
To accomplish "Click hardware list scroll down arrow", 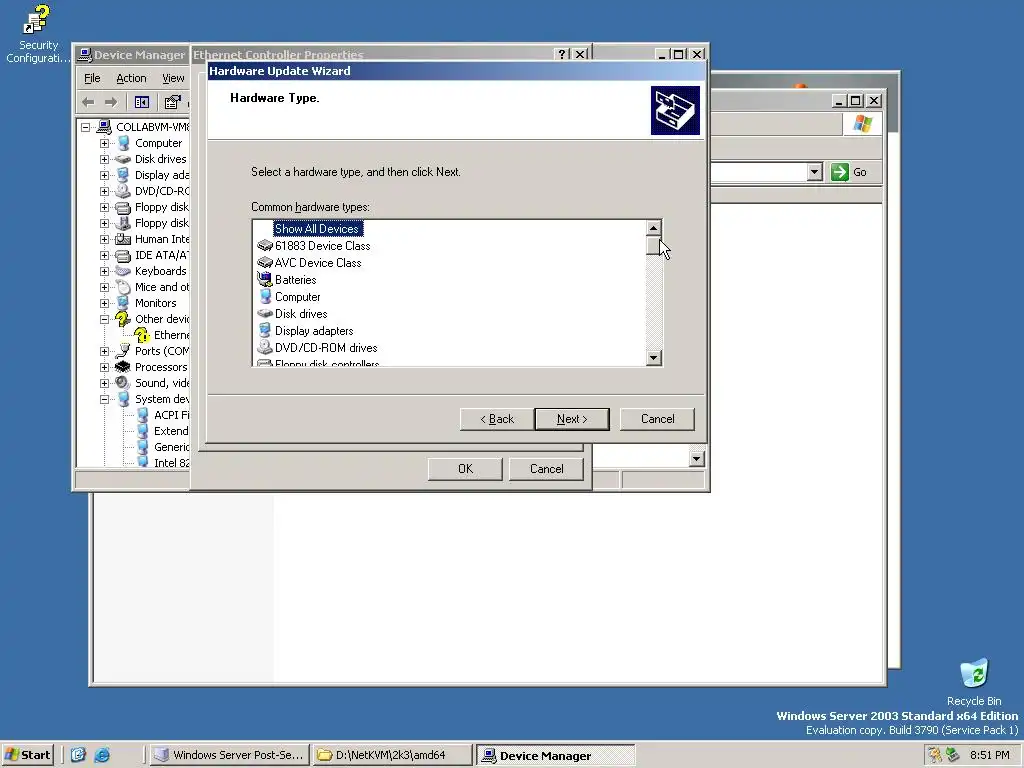I will pos(653,357).
